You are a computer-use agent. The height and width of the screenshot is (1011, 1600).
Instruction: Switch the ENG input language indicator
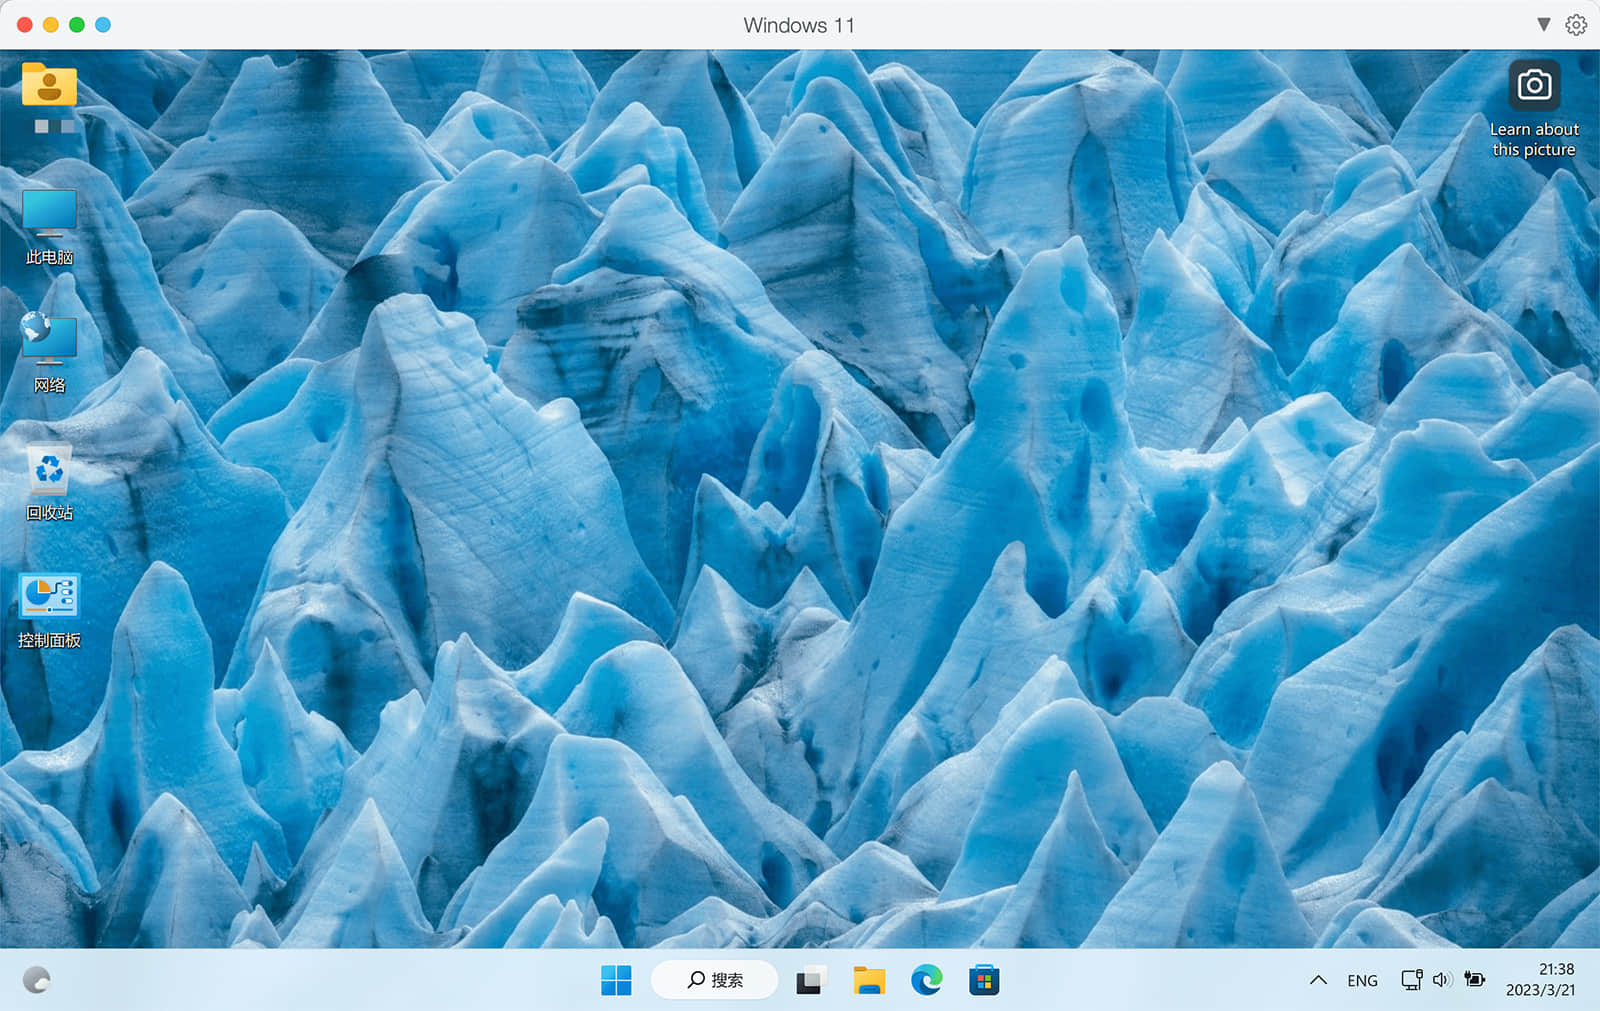(x=1362, y=980)
